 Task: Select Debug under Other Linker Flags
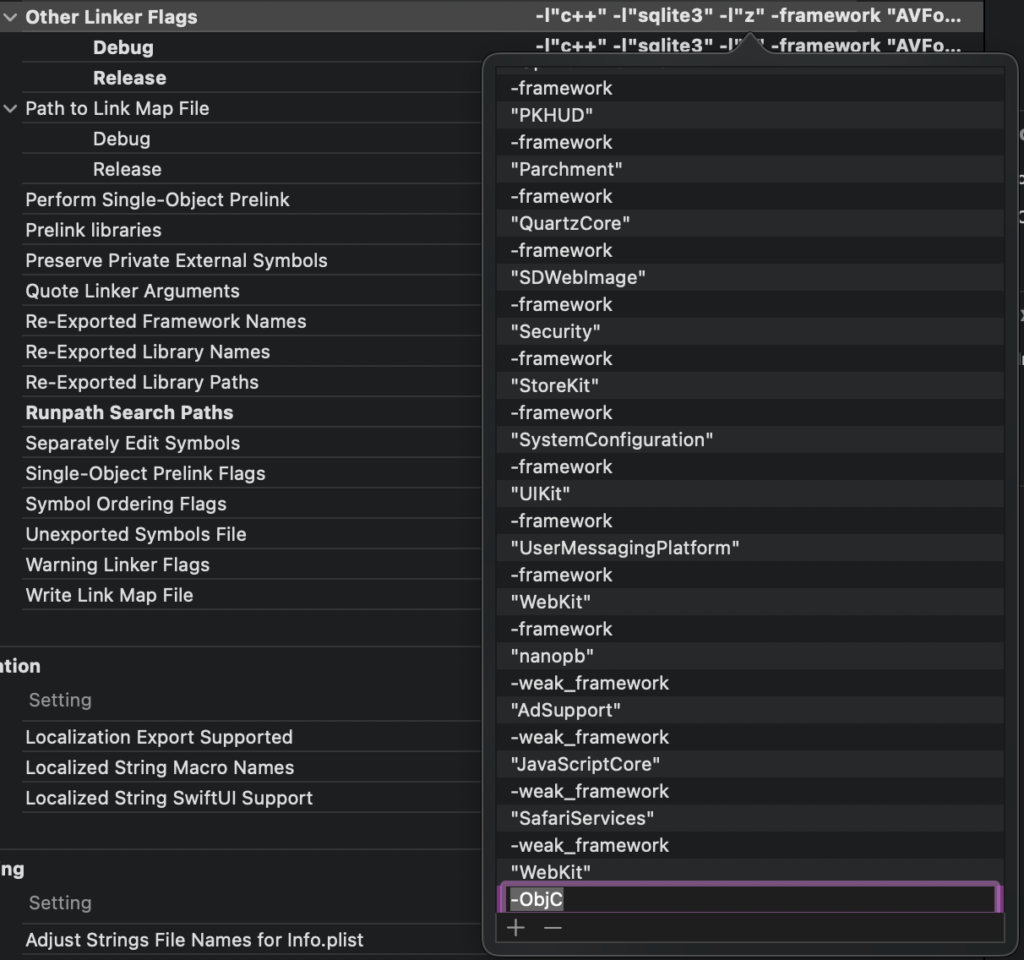(123, 48)
